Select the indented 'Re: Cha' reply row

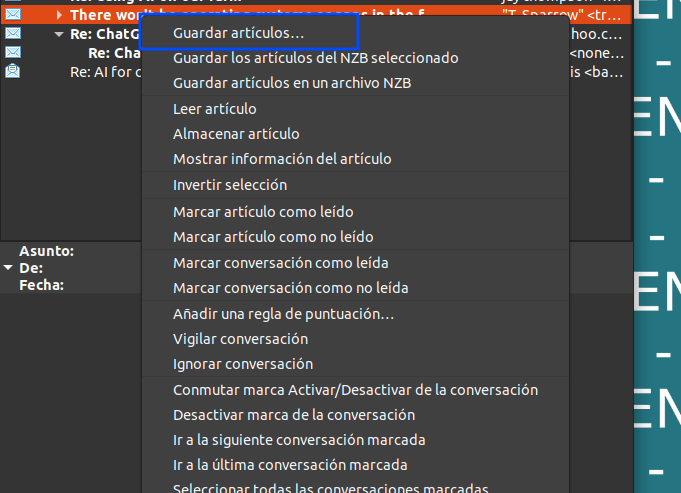115,53
